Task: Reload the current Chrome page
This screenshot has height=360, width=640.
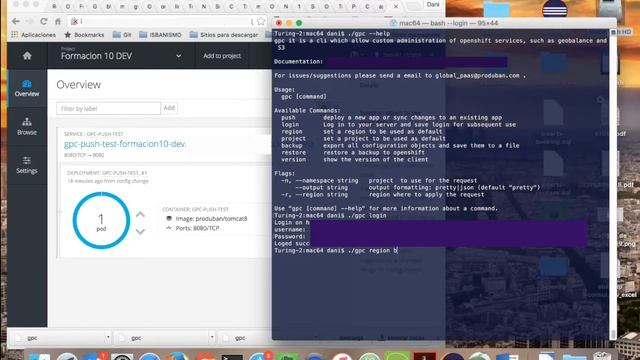Action: tap(44, 21)
